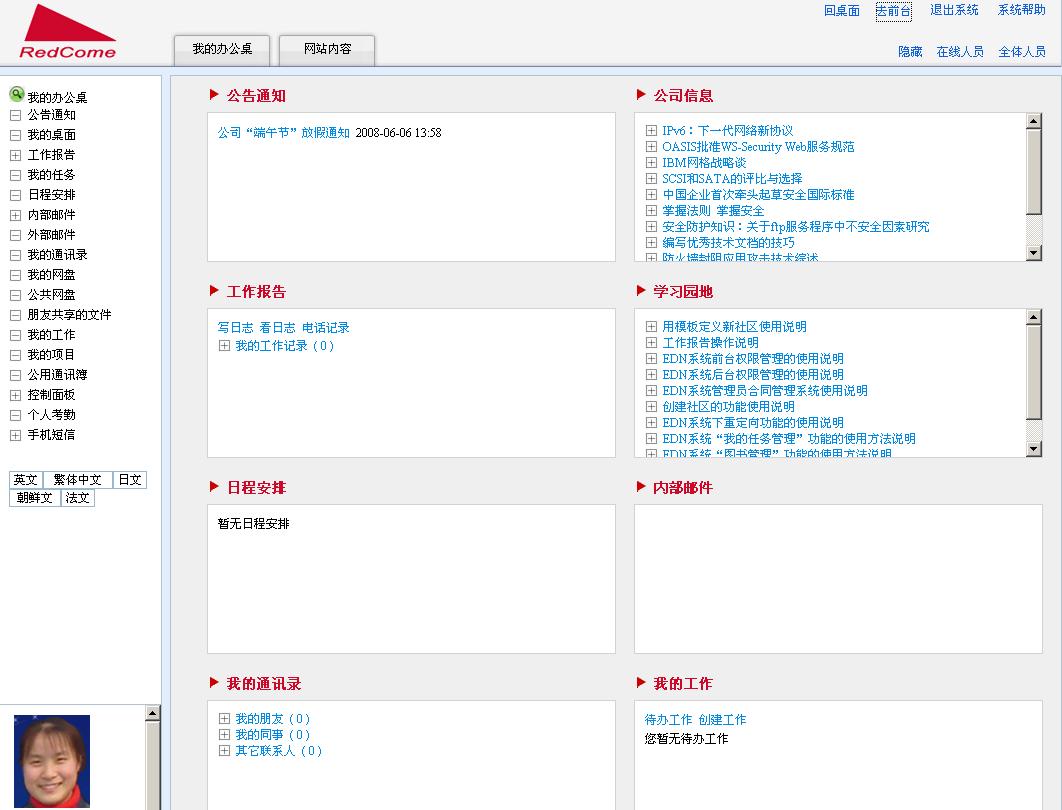Open the 端午节 holiday notice link
Viewport: 1062px width, 810px height.
tap(284, 132)
